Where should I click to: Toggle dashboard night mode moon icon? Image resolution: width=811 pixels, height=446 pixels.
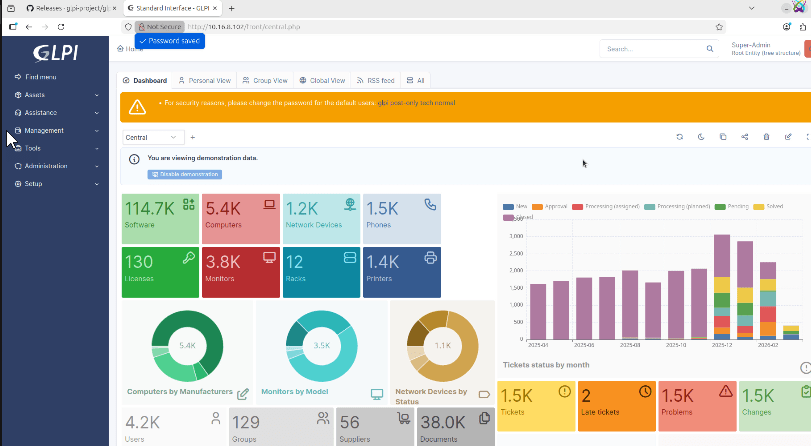(701, 137)
